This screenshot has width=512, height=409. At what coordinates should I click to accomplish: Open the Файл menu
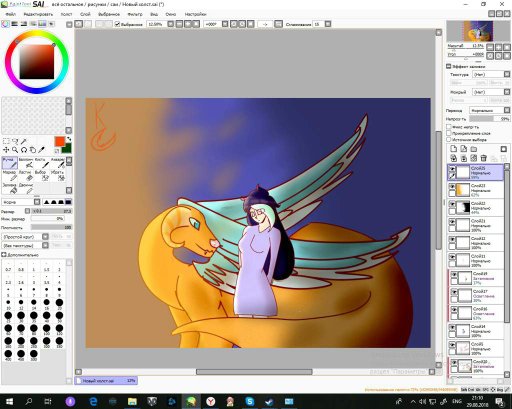10,14
